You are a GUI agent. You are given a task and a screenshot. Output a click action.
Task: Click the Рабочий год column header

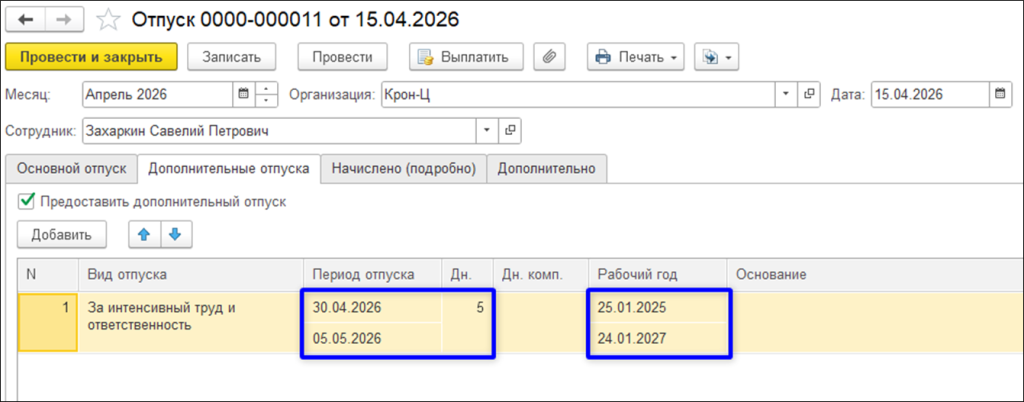(658, 275)
